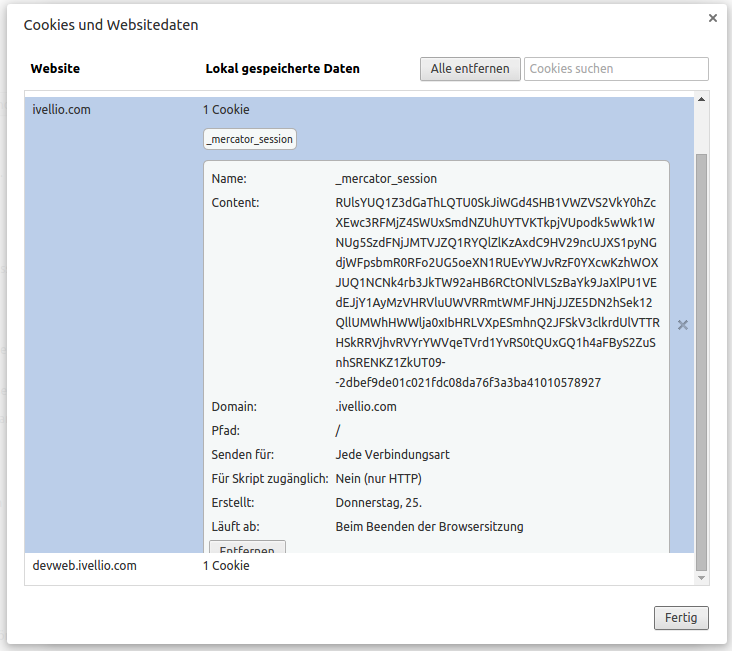Click the Entfernen button below cookie details
This screenshot has height=651, width=732.
(x=247, y=548)
